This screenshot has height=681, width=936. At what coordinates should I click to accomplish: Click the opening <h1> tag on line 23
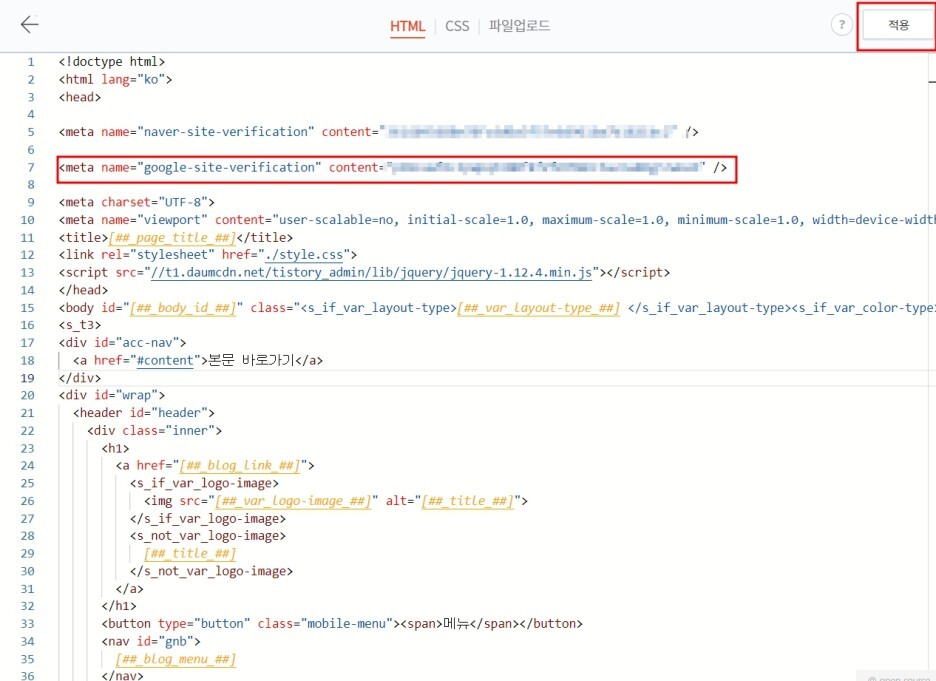tap(115, 448)
